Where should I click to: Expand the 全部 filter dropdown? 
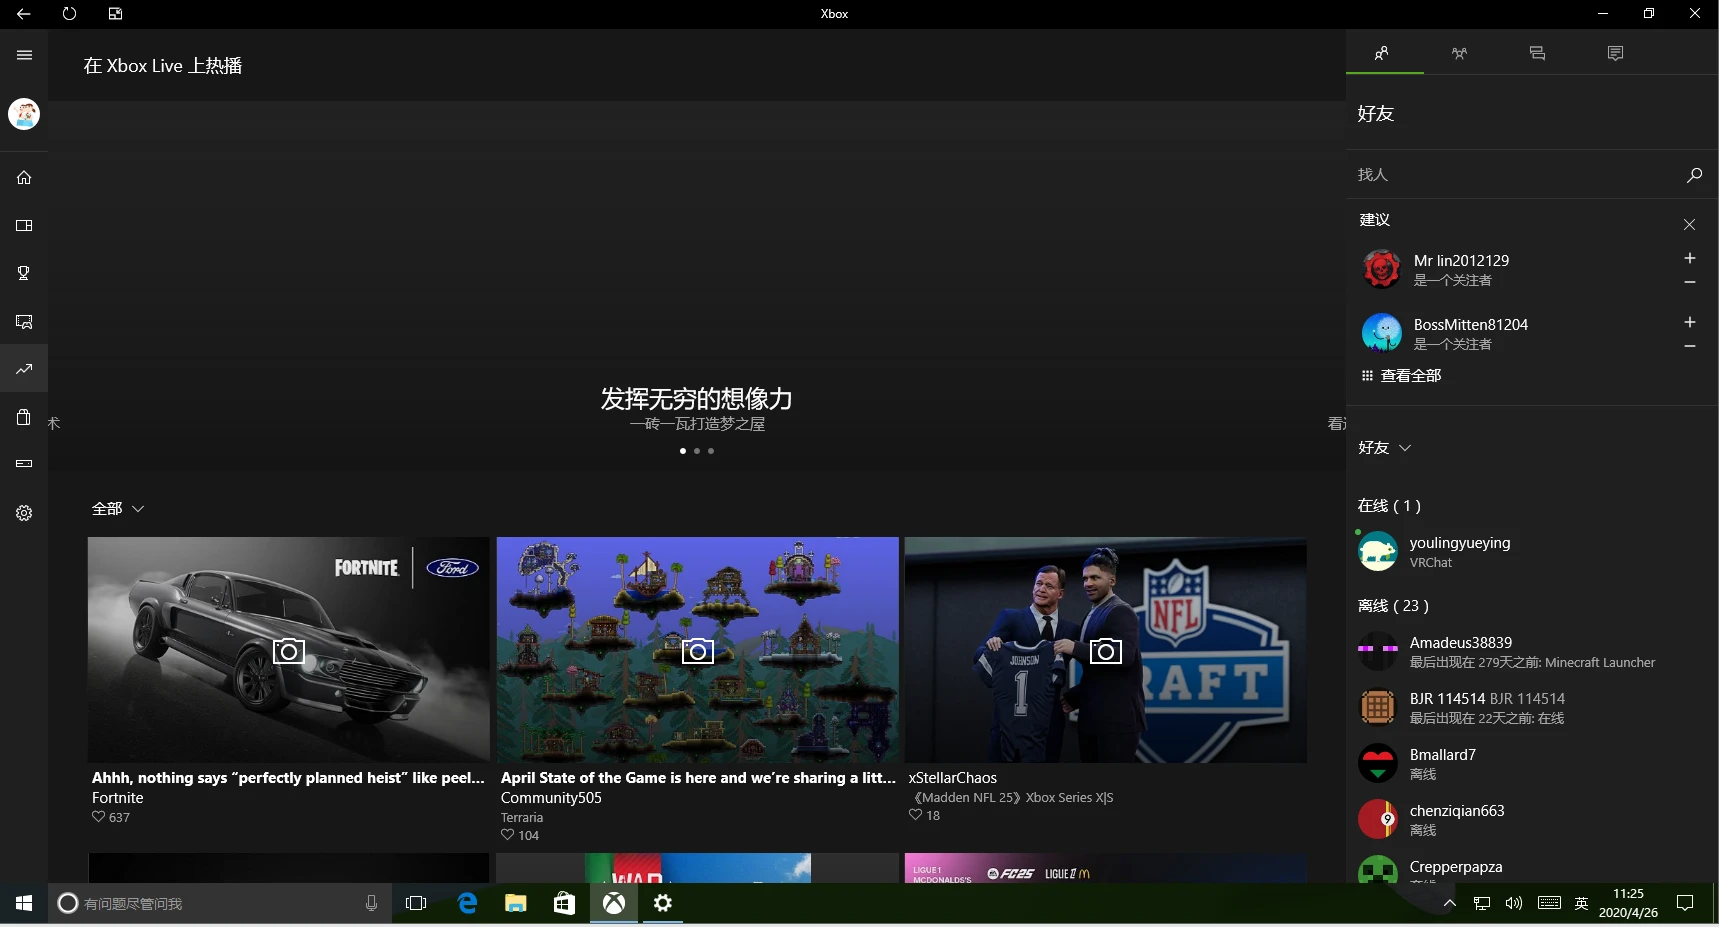tap(118, 509)
